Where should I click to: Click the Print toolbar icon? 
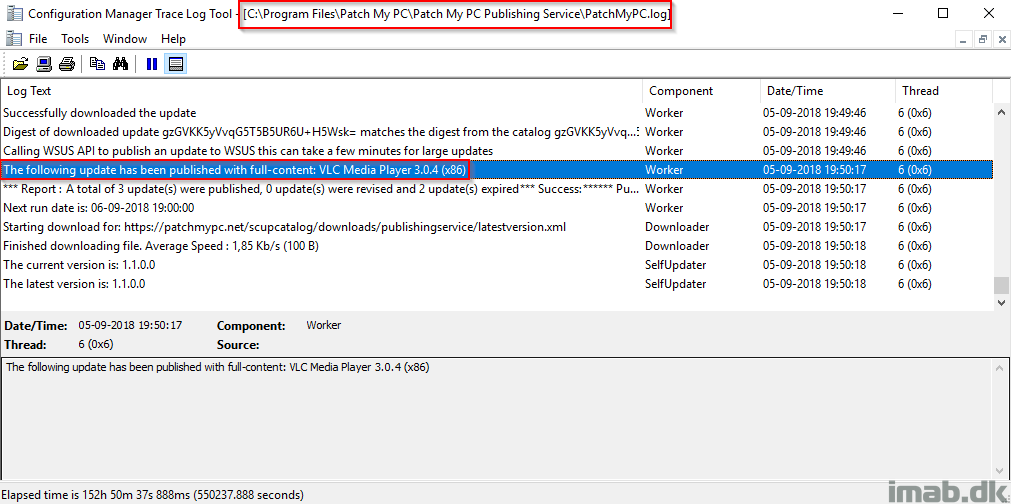(67, 64)
